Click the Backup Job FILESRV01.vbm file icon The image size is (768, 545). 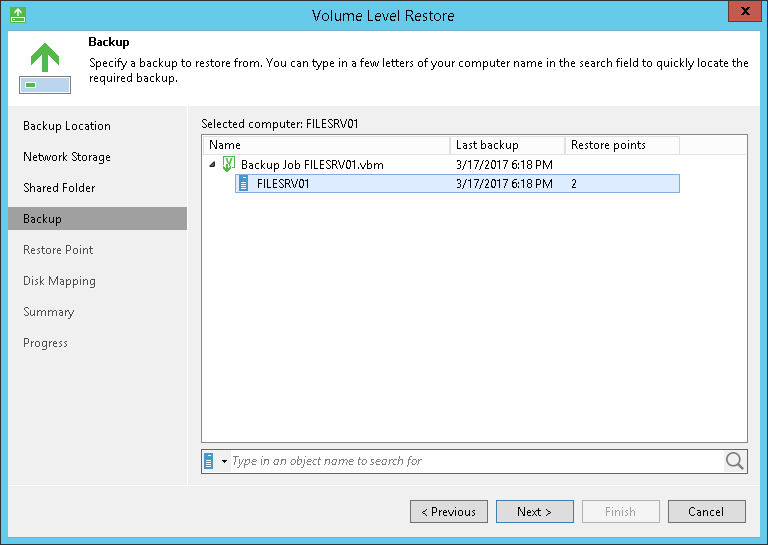(229, 164)
